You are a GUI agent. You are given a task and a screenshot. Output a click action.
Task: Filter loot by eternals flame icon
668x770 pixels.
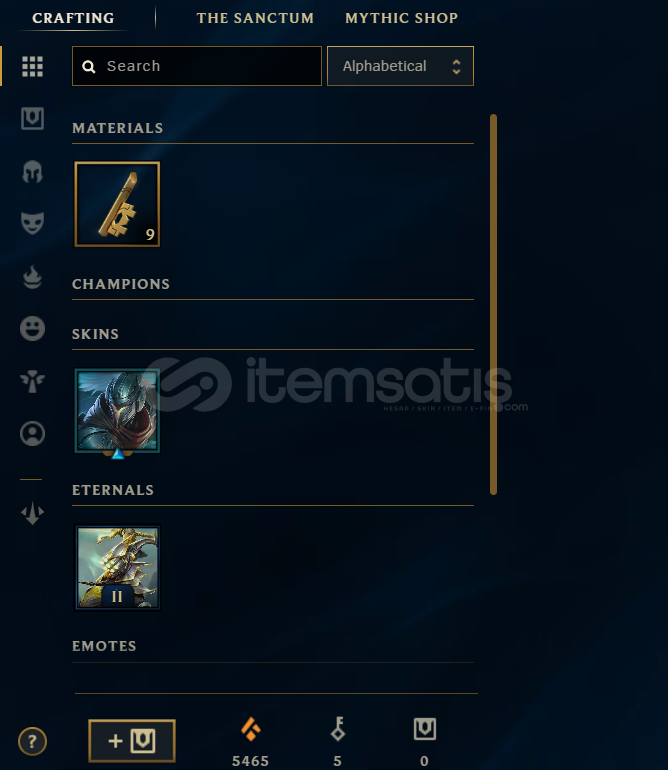pos(32,277)
